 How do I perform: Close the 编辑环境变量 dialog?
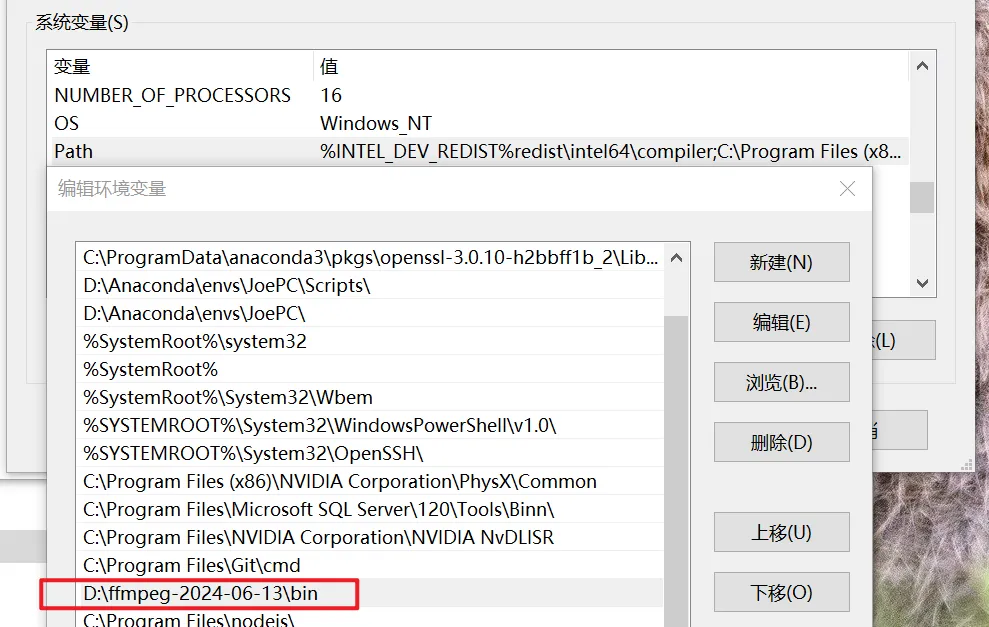(x=847, y=189)
